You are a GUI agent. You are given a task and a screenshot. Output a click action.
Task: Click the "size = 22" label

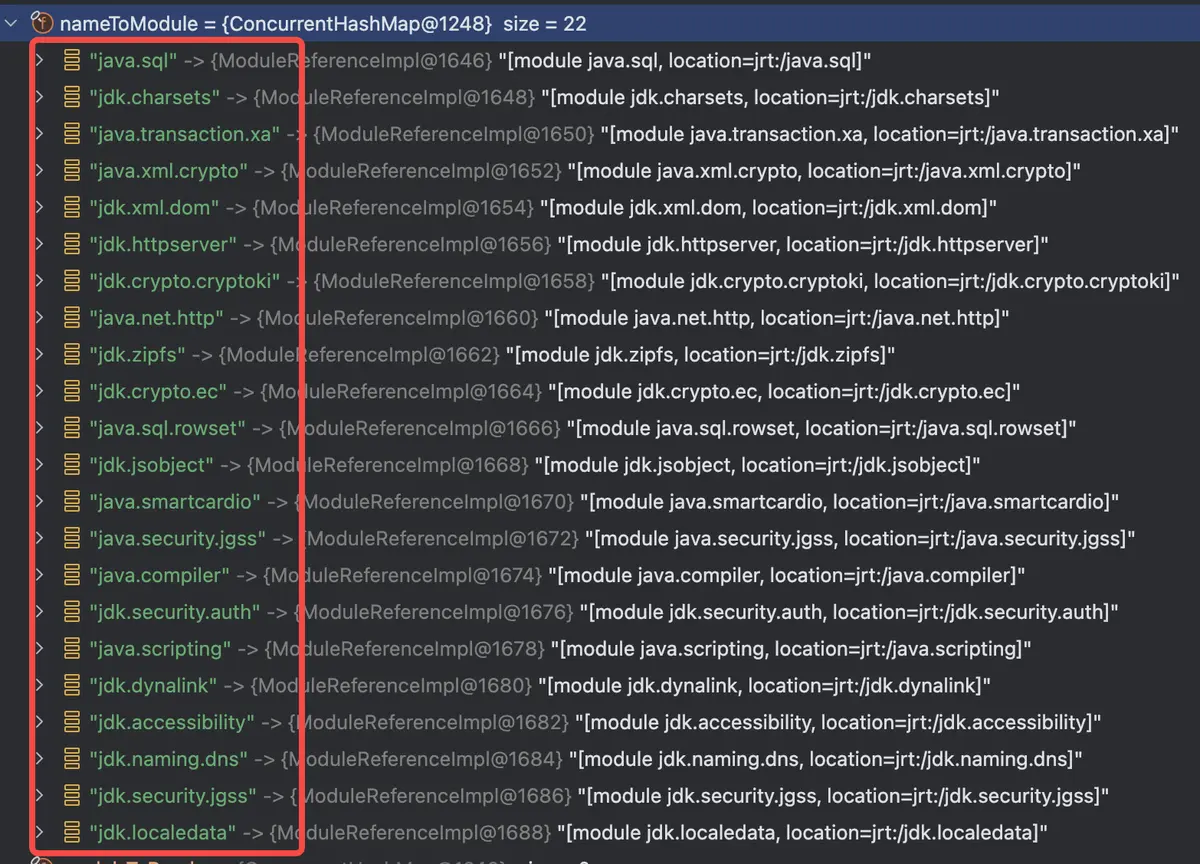pos(545,23)
